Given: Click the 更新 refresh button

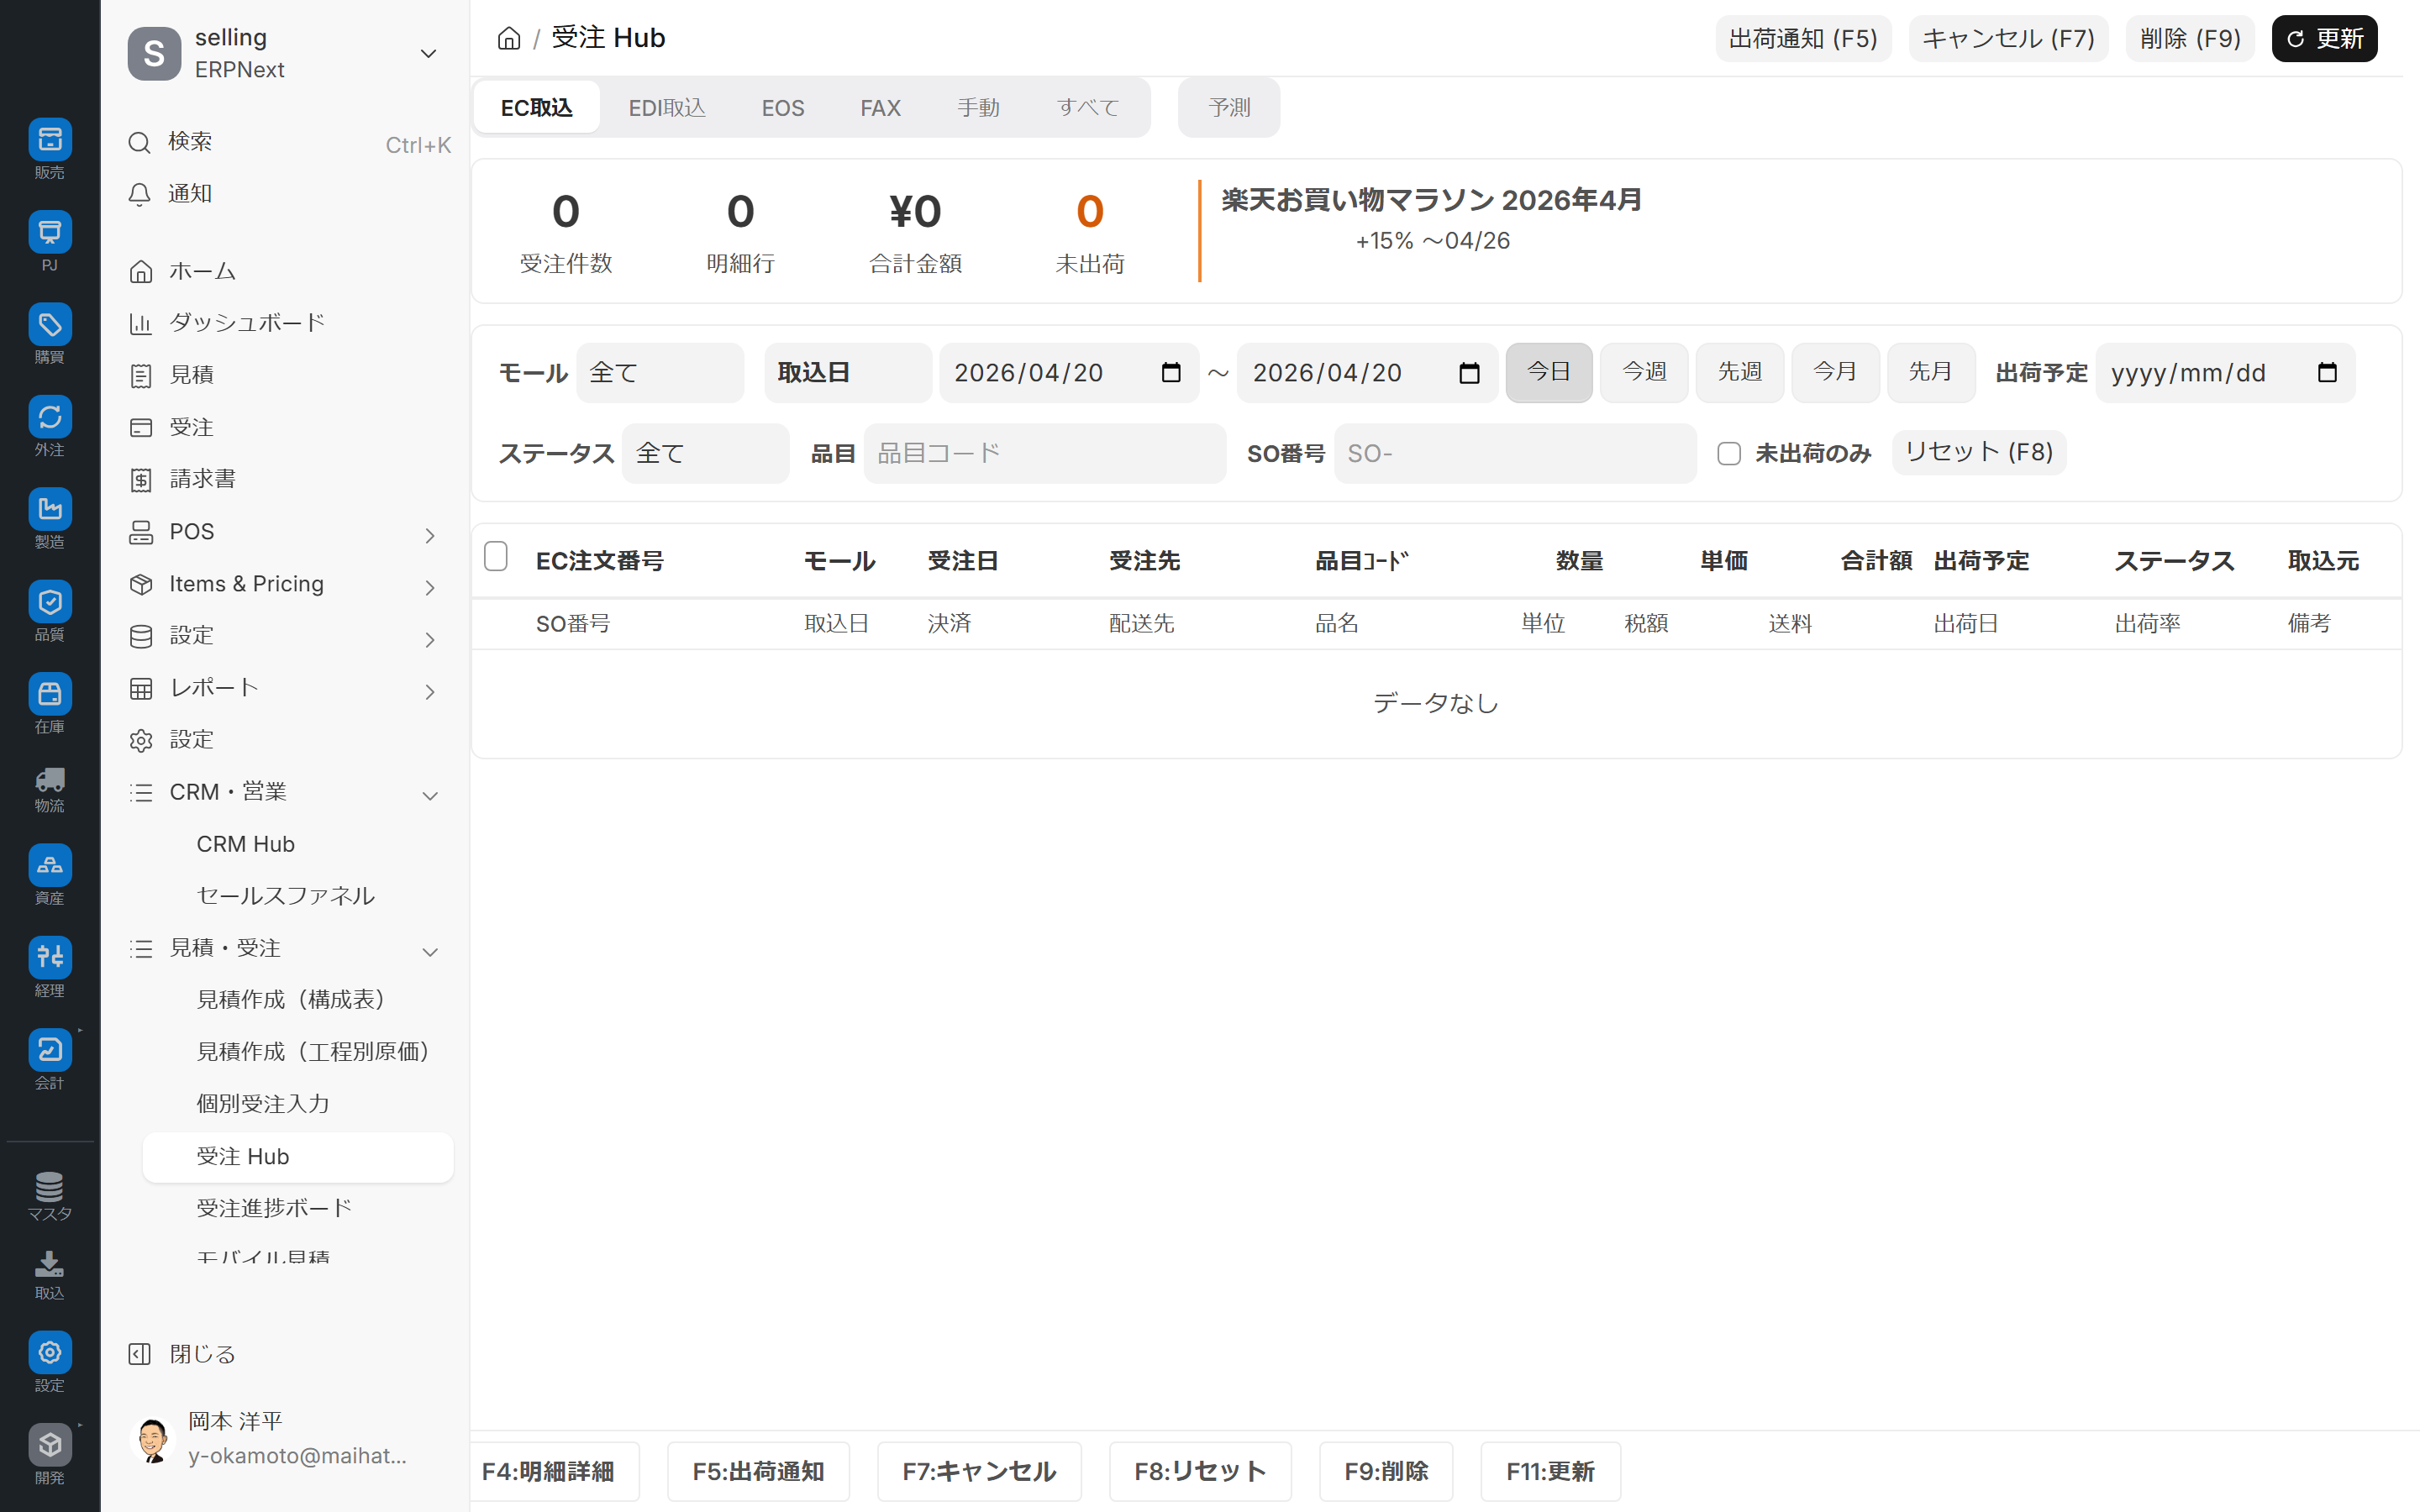Looking at the screenshot, I should pyautogui.click(x=2323, y=38).
